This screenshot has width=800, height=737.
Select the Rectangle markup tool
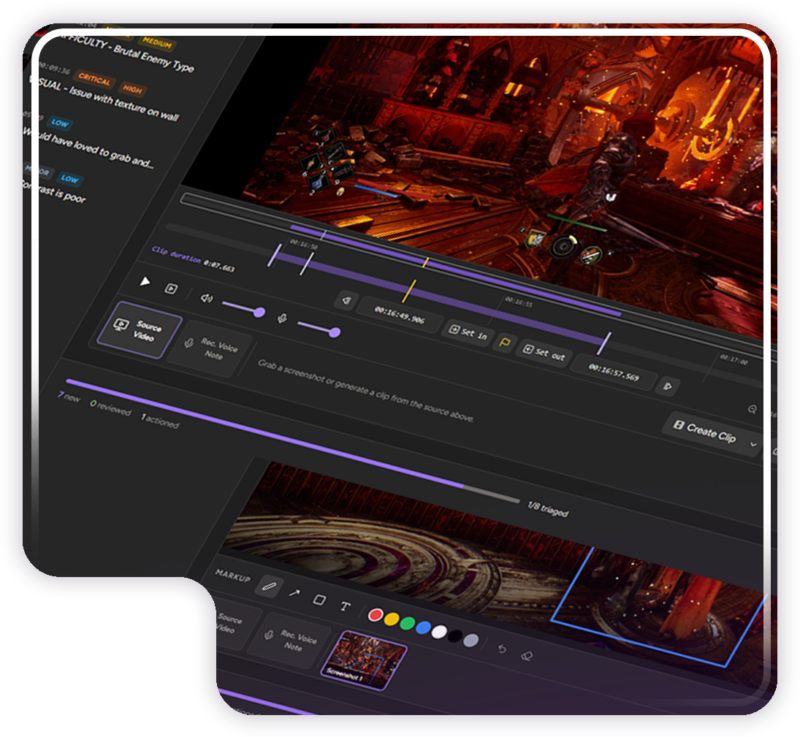(319, 599)
